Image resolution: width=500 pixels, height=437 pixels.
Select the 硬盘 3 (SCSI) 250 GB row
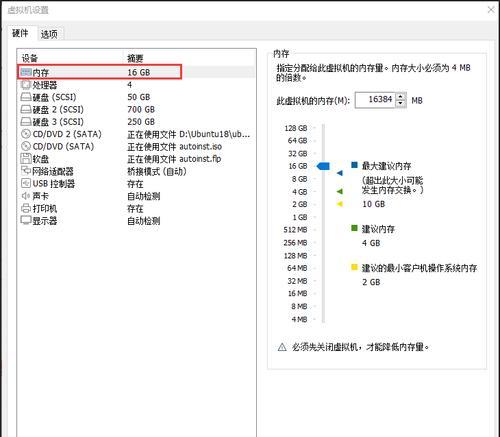[x=136, y=122]
